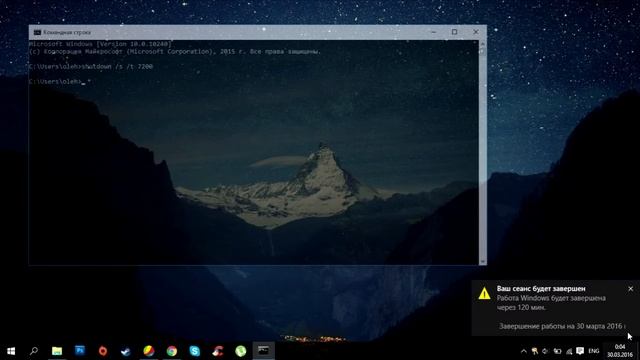Click the empty C:\Users\oleh> prompt line
Screen dimensions: 640x360
[57, 82]
